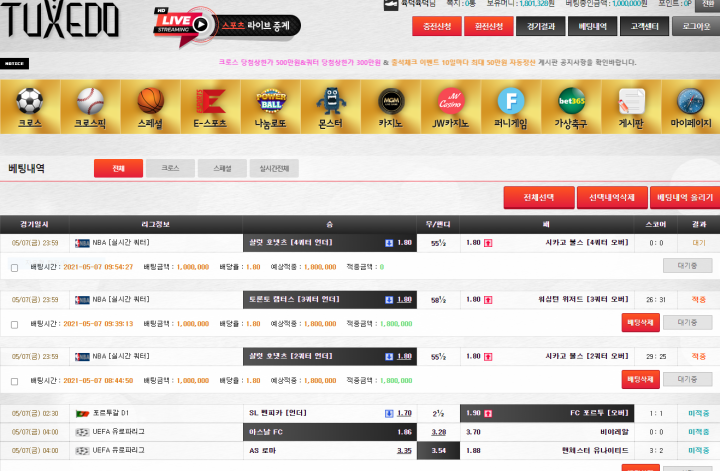Click the 베팅중인금액 1,000,000원 value
Viewport: 720px width, 471px height.
(x=630, y=4)
